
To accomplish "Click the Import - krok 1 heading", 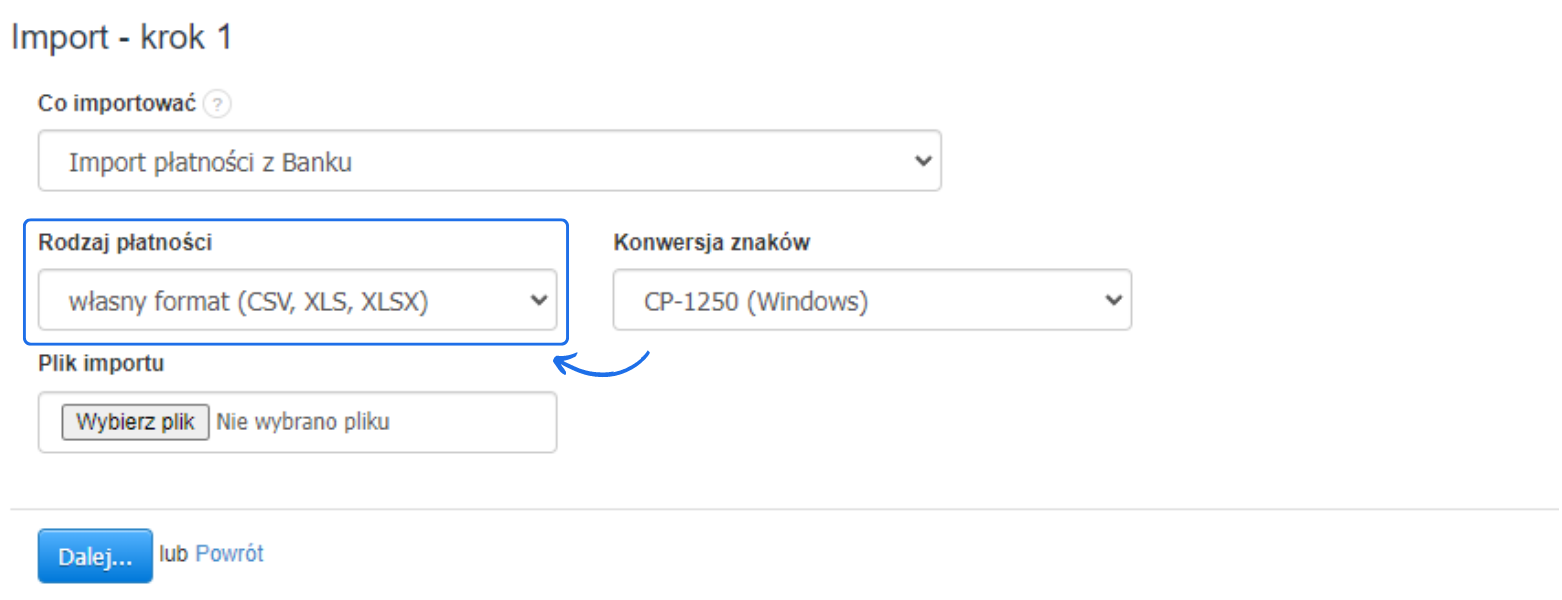I will [x=121, y=36].
